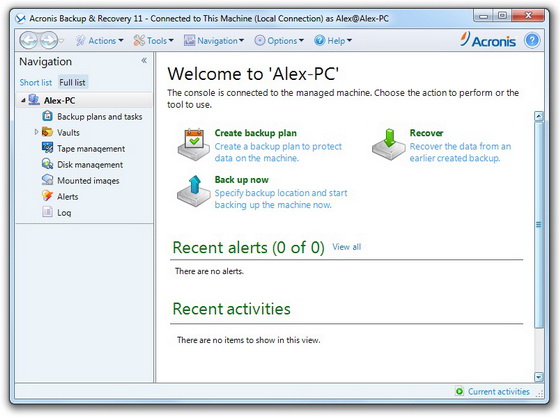
Task: Click the scrollbar up arrow
Action: click(539, 116)
